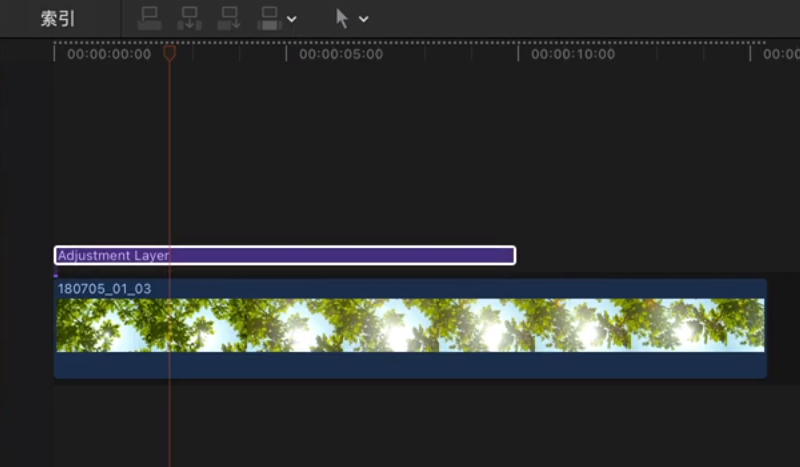The height and width of the screenshot is (467, 800).
Task: Click the connect clip to primary storyline icon
Action: coord(149,19)
